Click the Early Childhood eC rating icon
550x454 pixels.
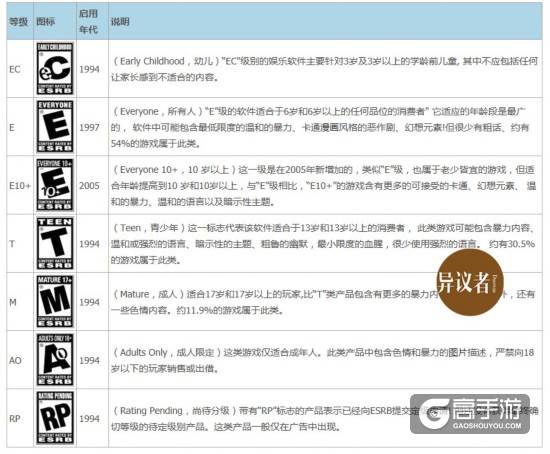pyautogui.click(x=55, y=68)
